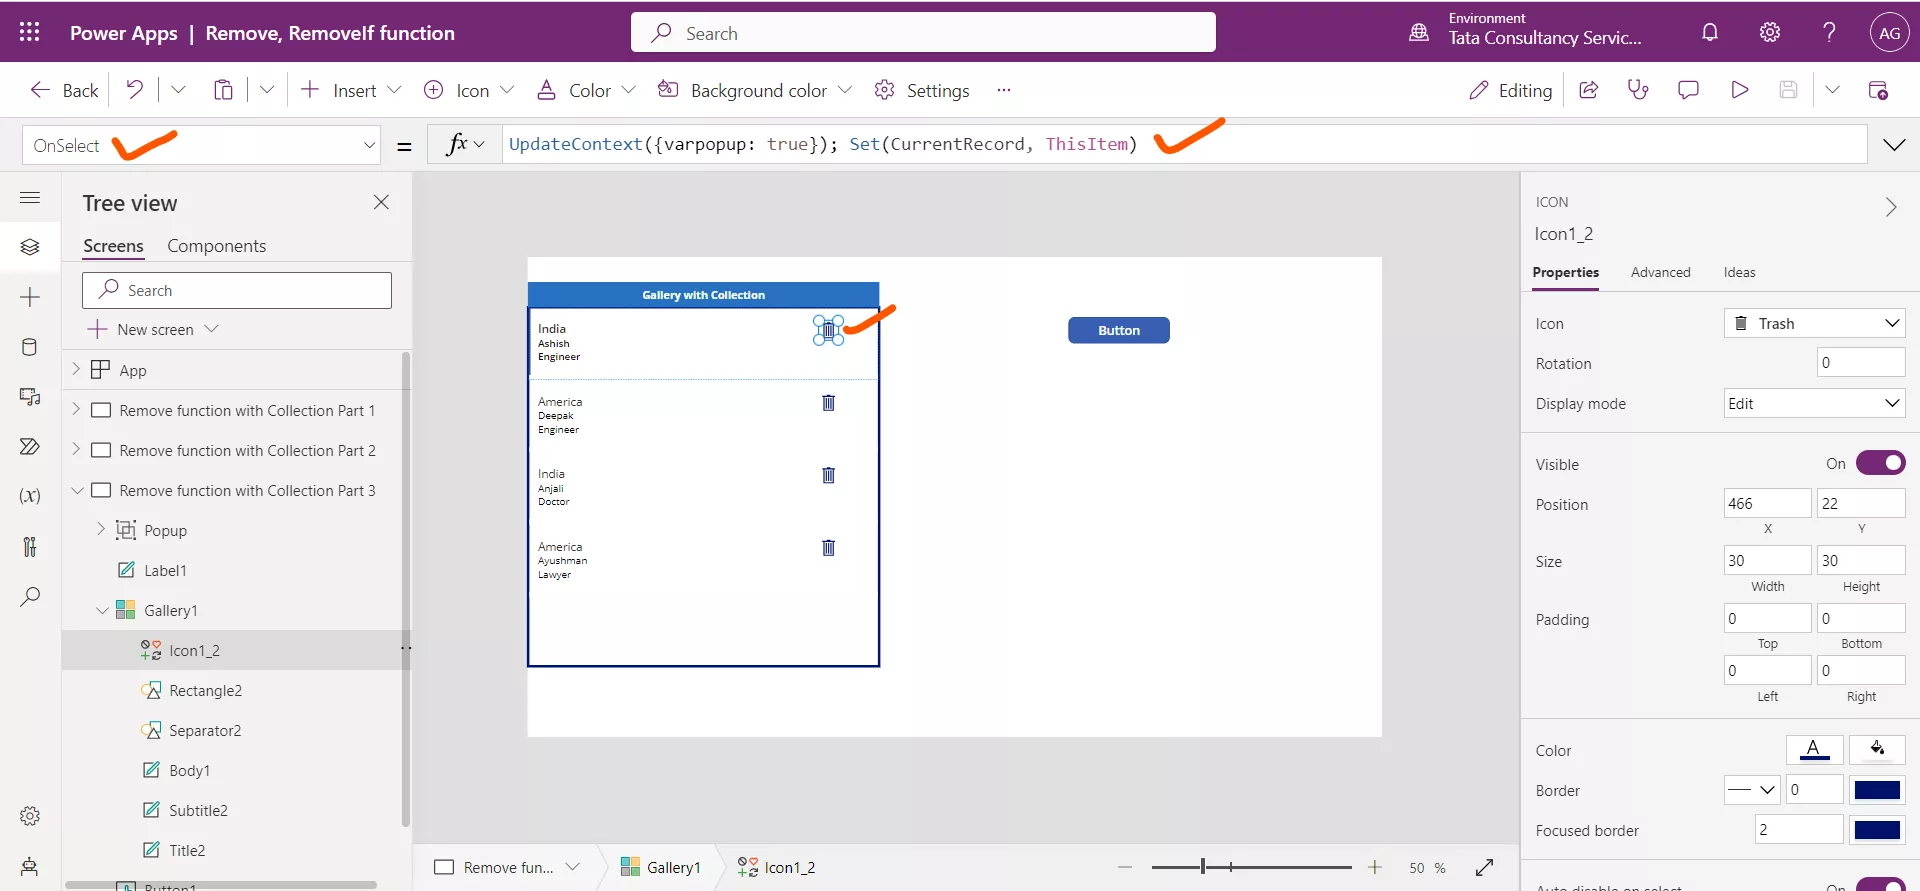Adjust the zoom slider handle

tap(1203, 867)
